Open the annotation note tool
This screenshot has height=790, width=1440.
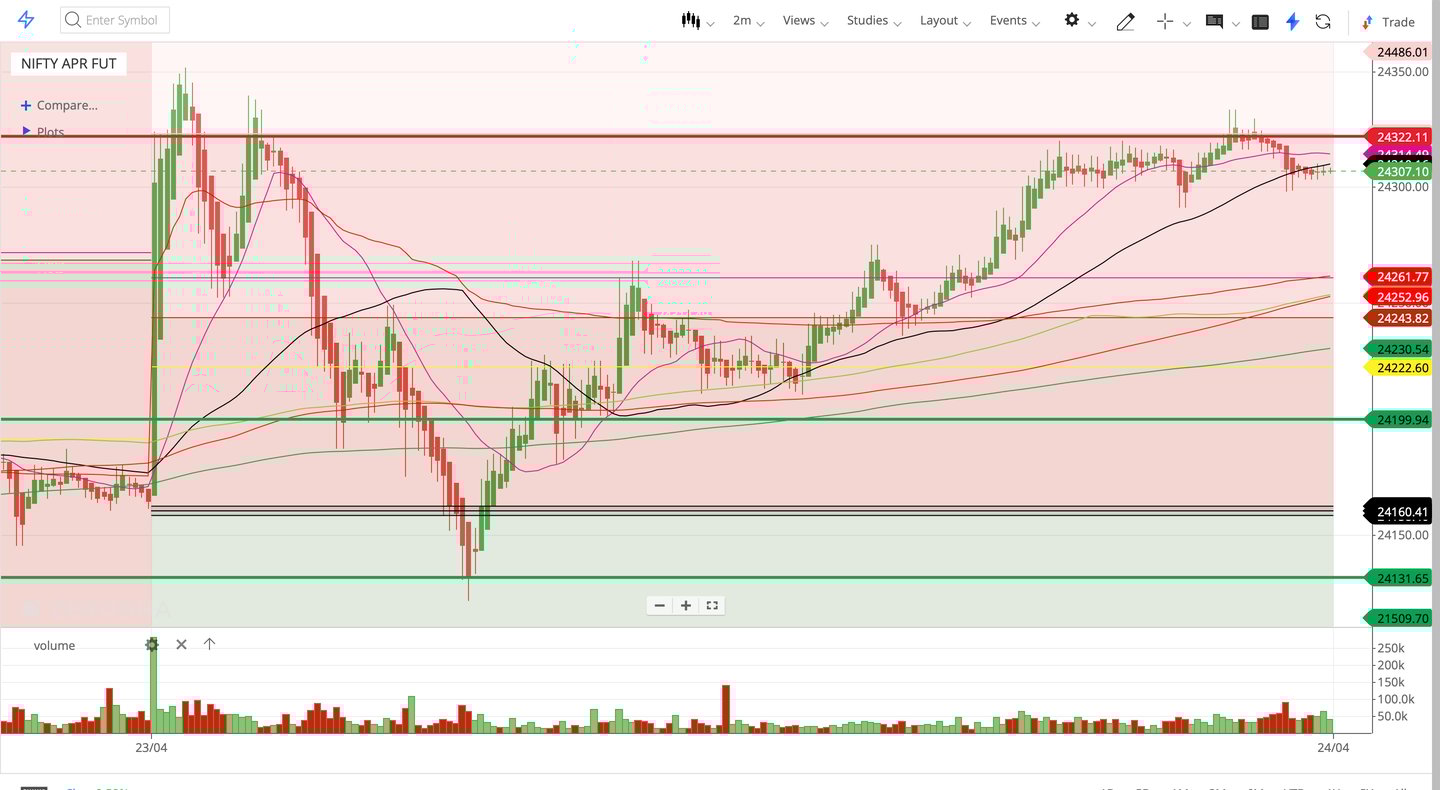(1214, 21)
